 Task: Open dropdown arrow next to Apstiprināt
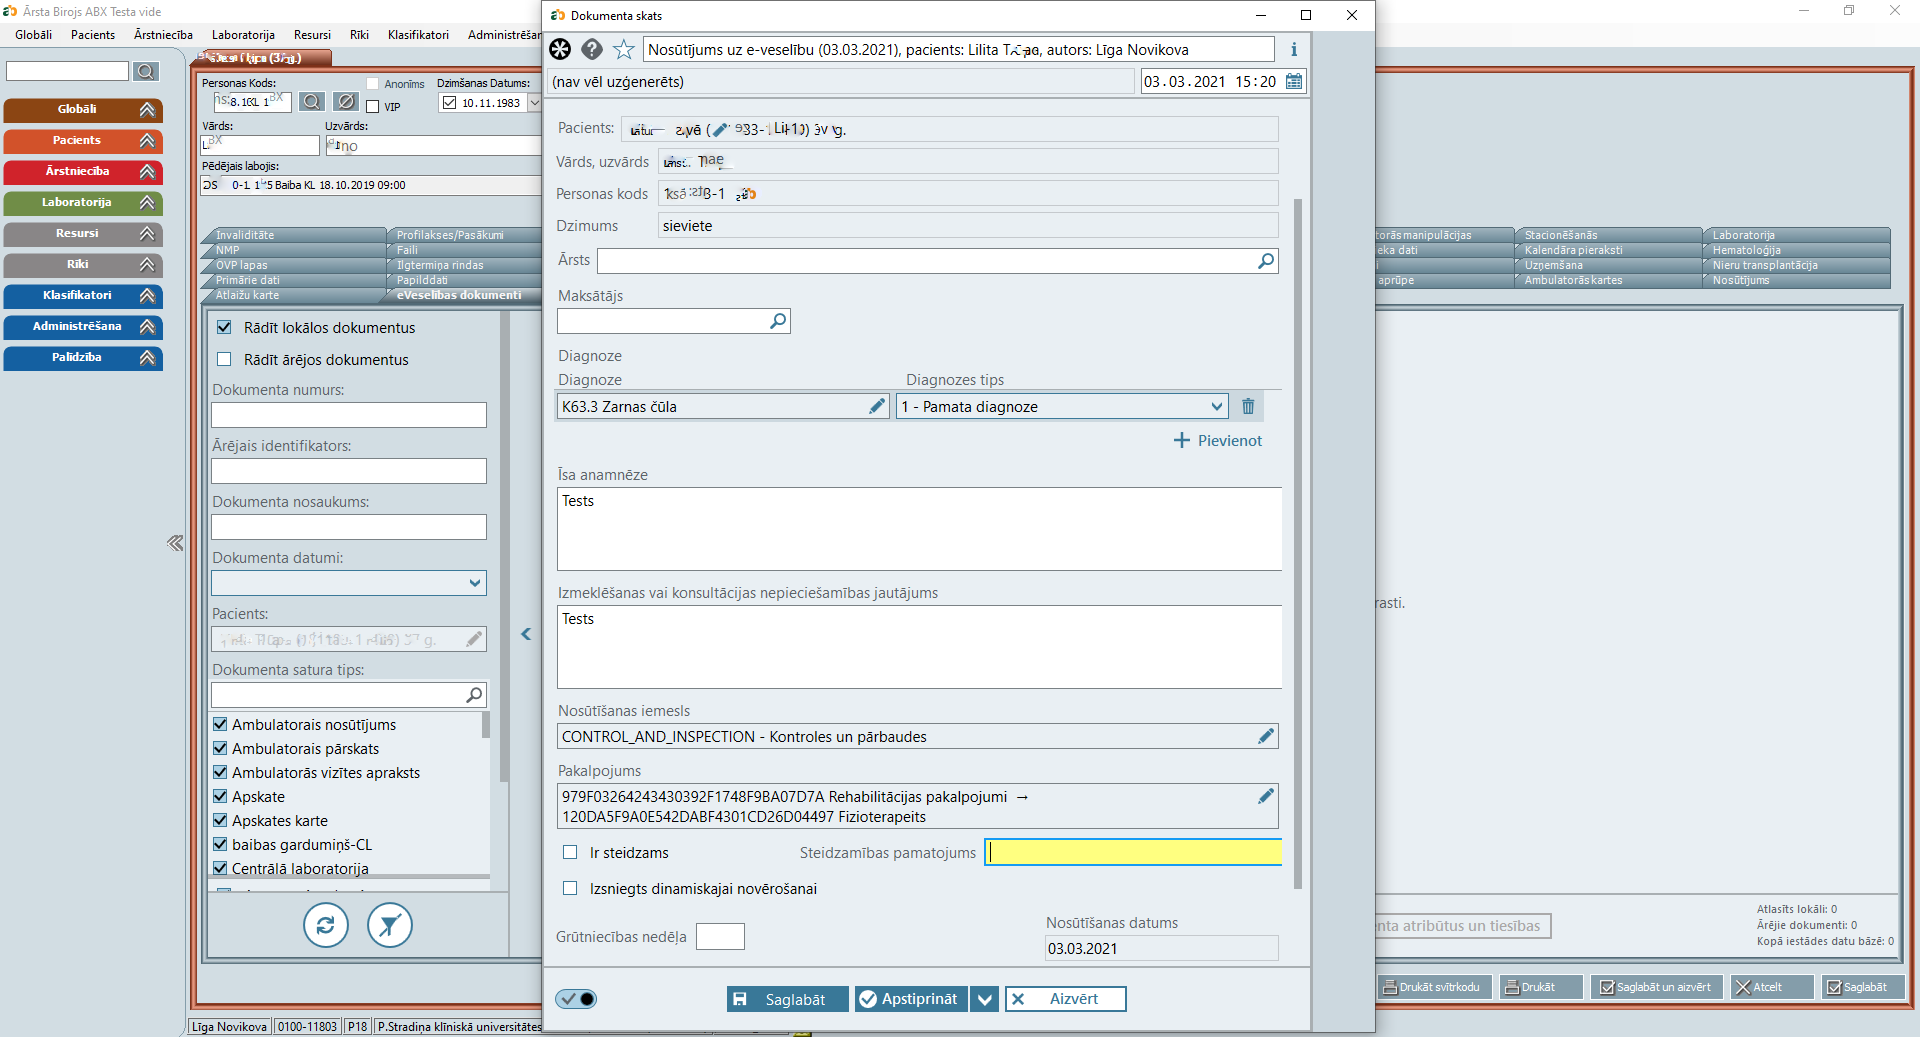tap(984, 999)
